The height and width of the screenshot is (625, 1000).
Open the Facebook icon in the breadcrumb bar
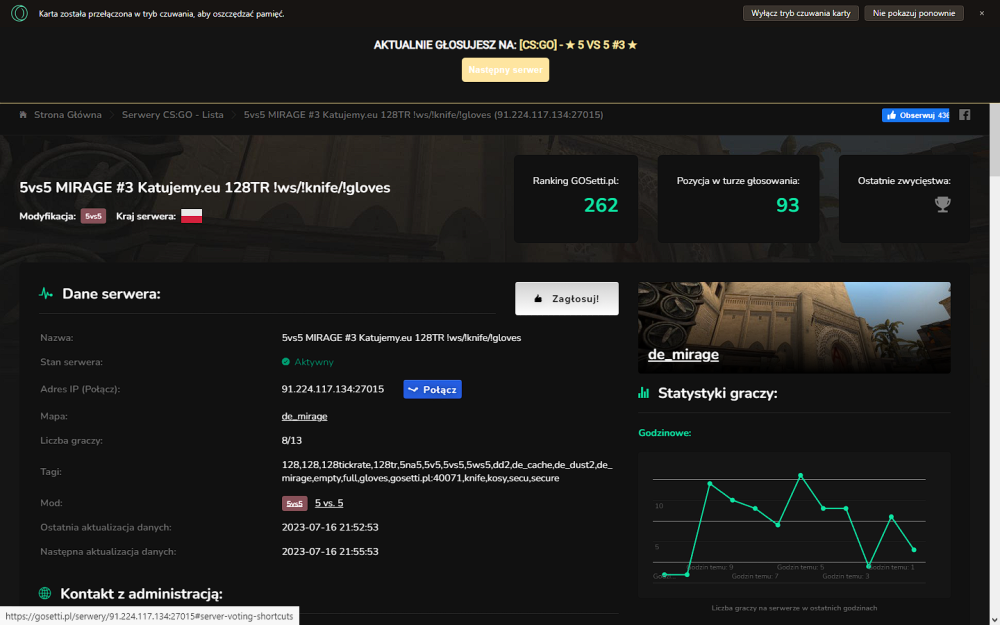click(x=964, y=115)
